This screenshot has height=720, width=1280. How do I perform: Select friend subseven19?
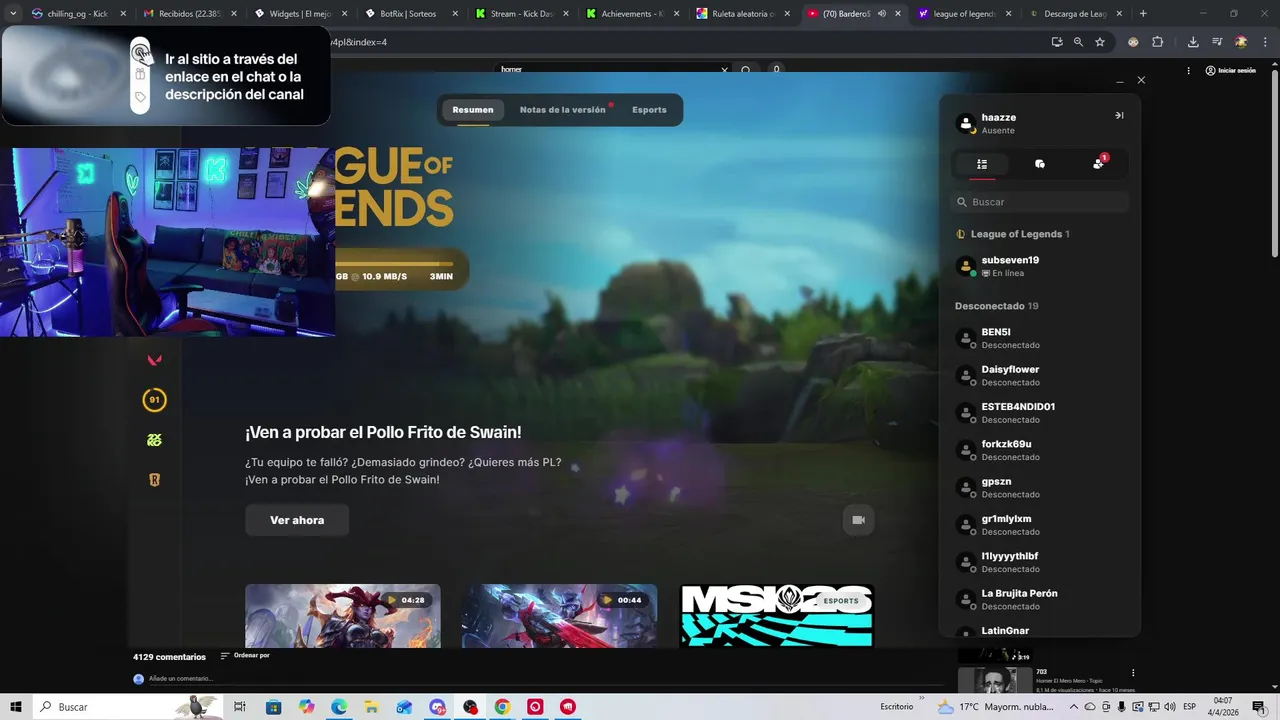click(x=1040, y=266)
